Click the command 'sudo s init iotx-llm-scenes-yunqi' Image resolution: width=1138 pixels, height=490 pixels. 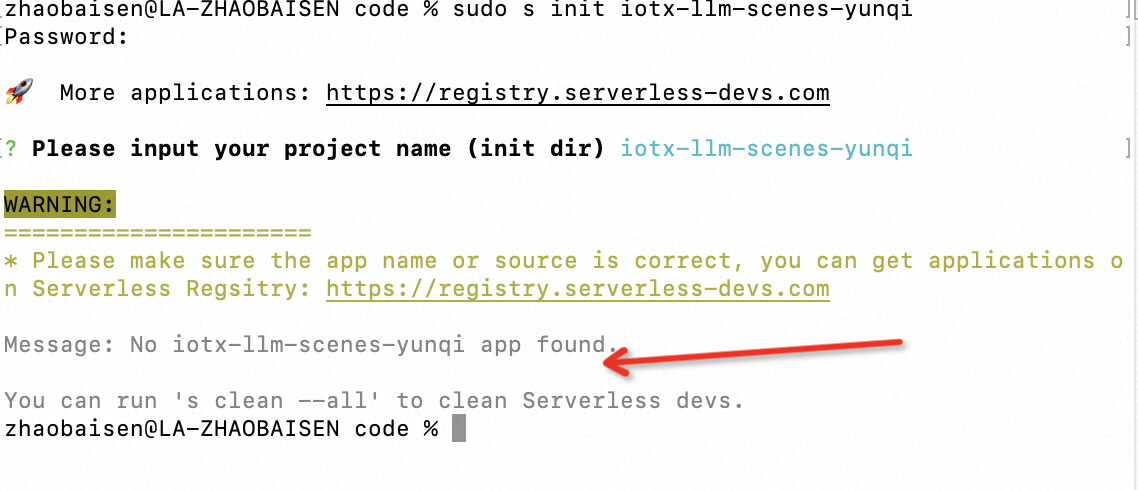682,10
